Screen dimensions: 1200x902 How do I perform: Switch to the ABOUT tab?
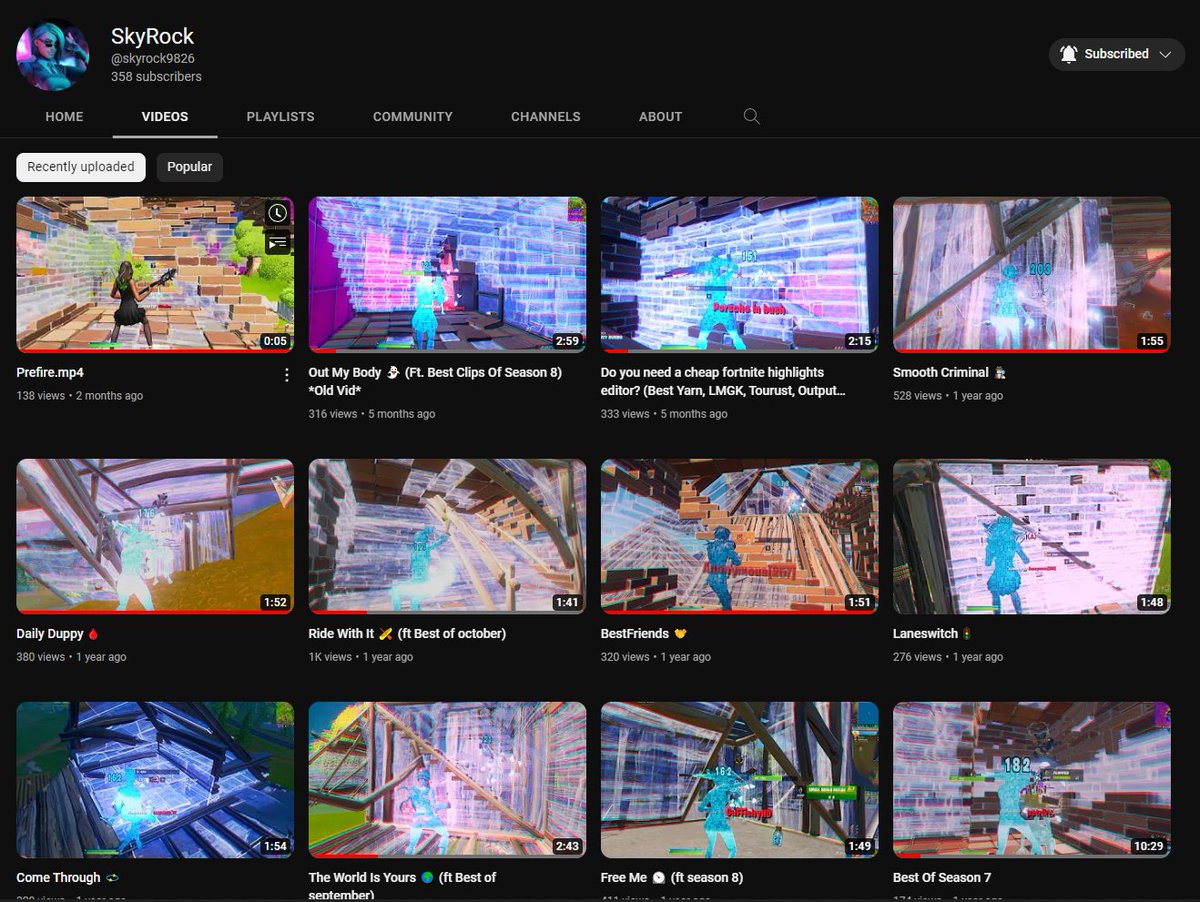coord(661,117)
